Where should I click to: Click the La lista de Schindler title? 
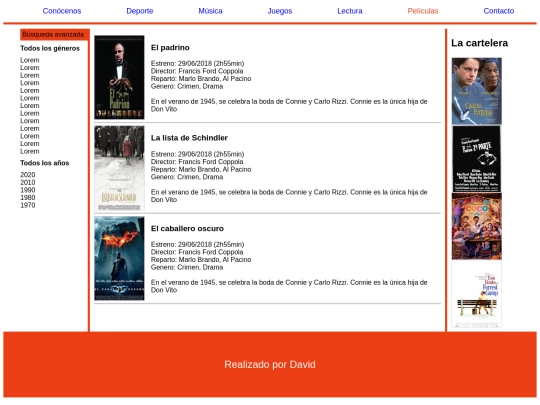189,138
